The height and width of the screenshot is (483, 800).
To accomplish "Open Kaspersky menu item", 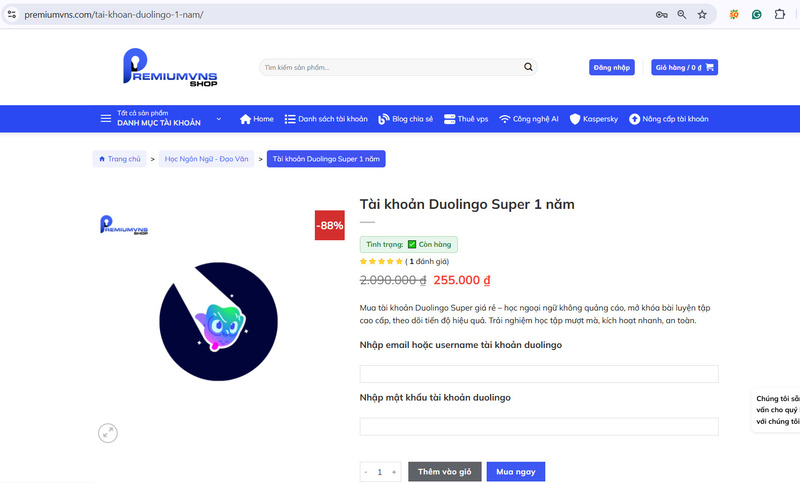I will [594, 119].
